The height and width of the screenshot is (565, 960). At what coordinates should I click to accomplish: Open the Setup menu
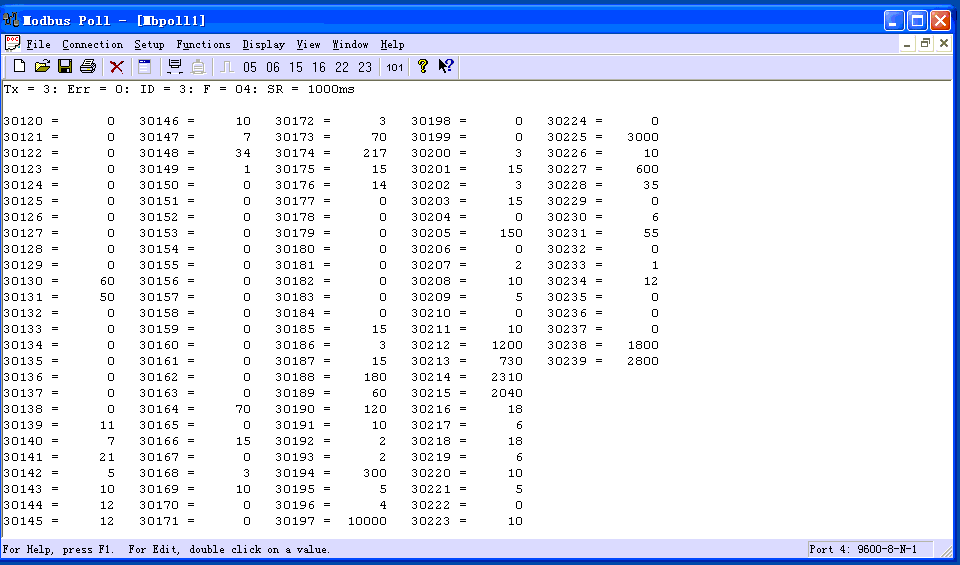pos(149,44)
